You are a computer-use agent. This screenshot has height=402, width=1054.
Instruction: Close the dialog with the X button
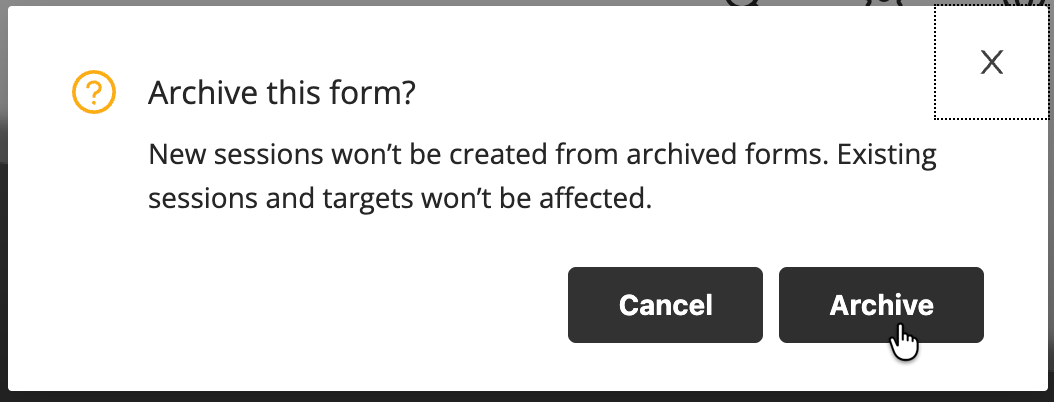tap(991, 63)
